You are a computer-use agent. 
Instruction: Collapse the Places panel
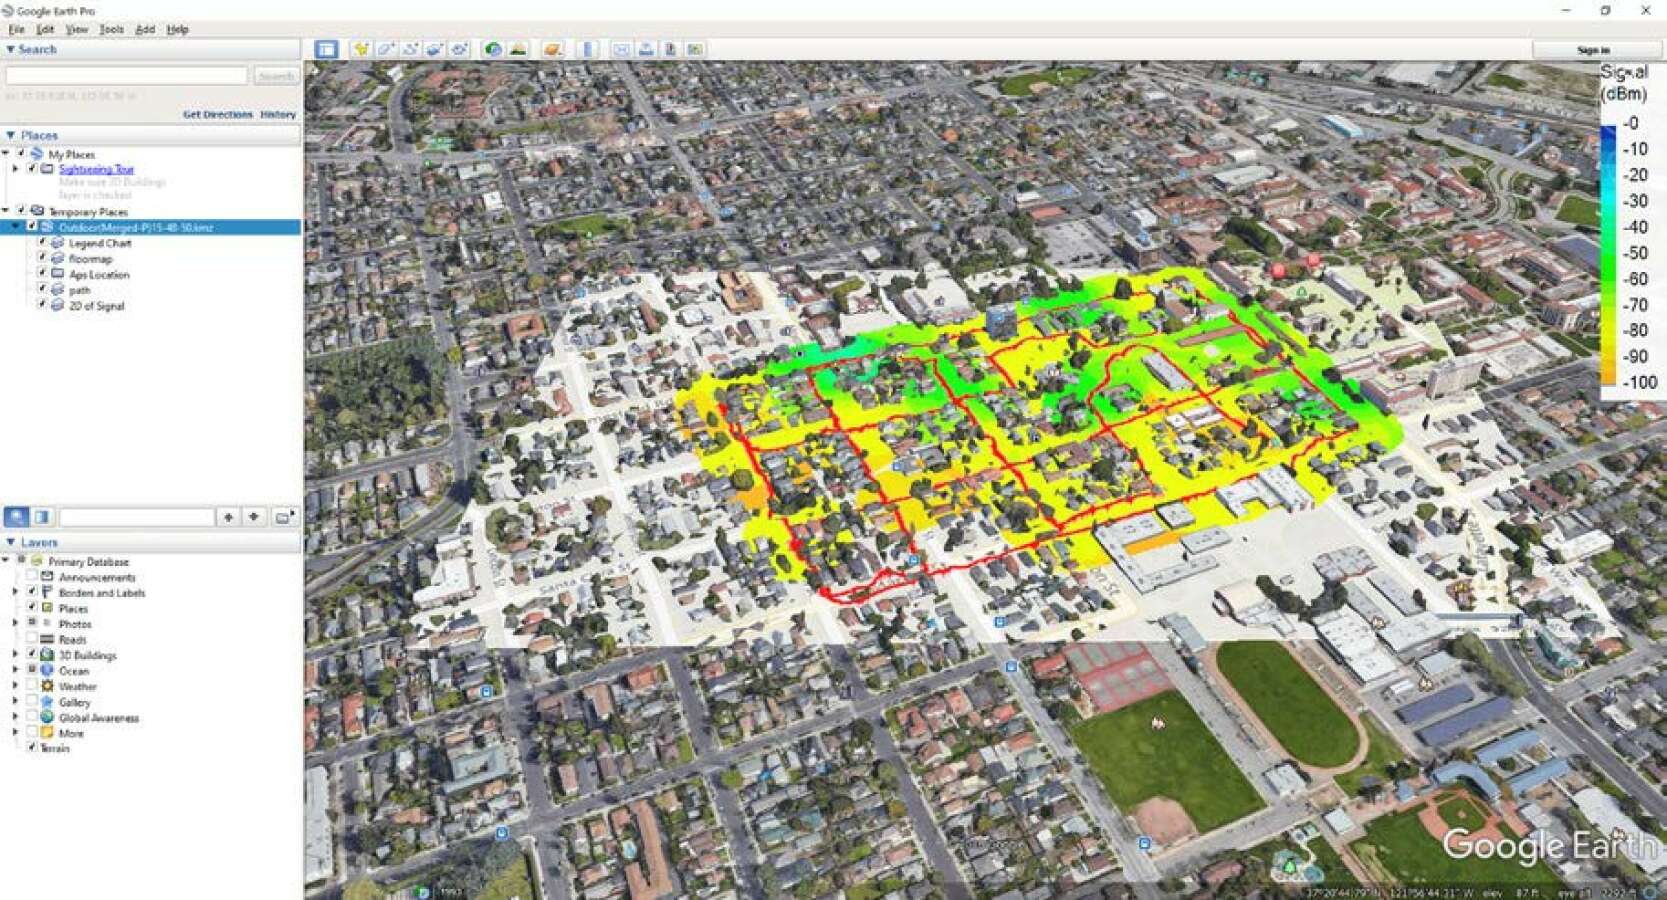[x=10, y=135]
